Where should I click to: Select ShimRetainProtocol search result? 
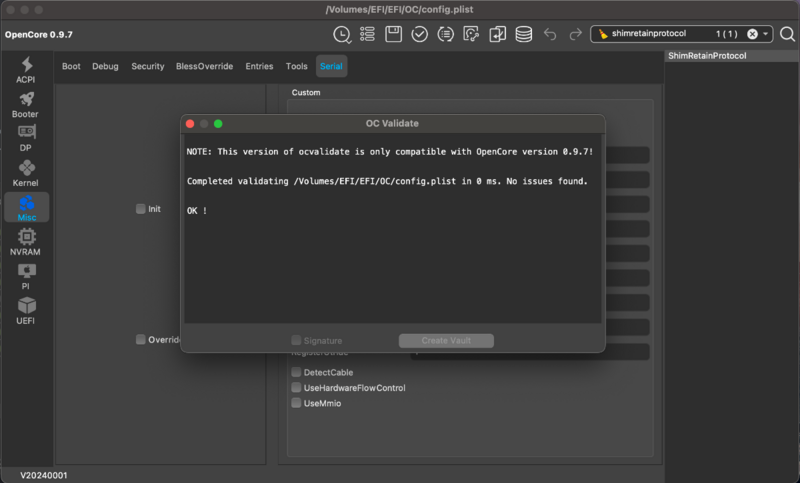707,56
